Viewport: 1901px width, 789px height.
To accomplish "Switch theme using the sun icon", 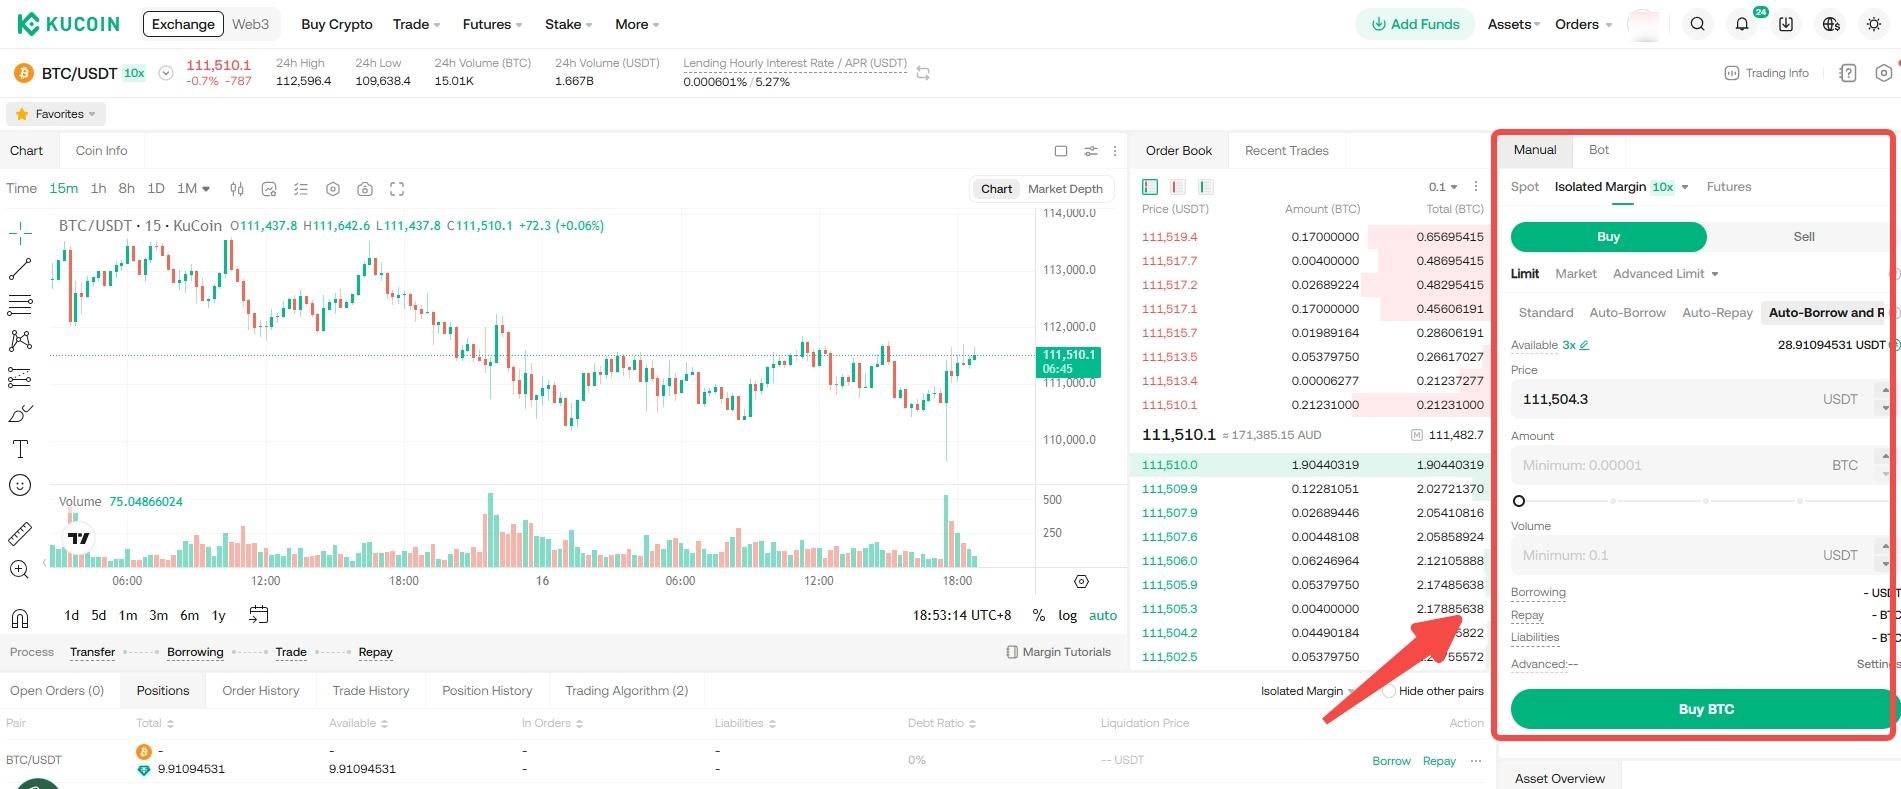I will (1874, 24).
